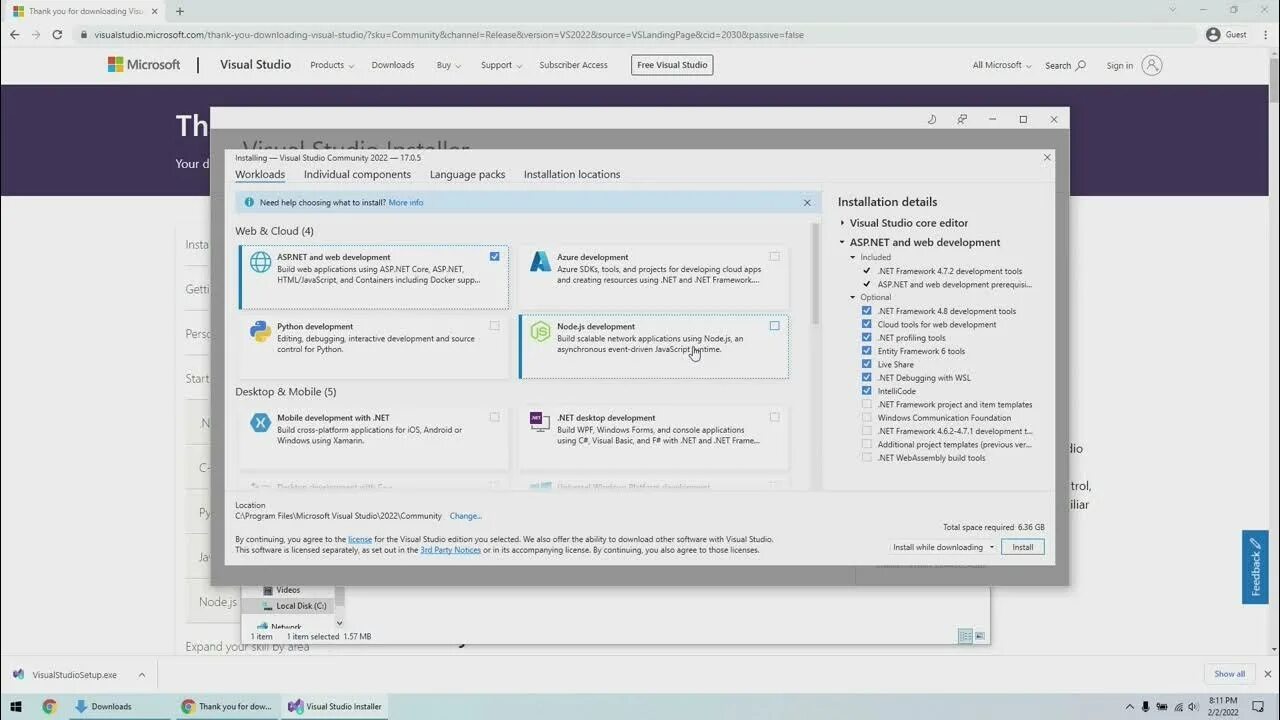1280x720 pixels.
Task: Check the ASP.NET and web development workload
Action: pyautogui.click(x=494, y=257)
